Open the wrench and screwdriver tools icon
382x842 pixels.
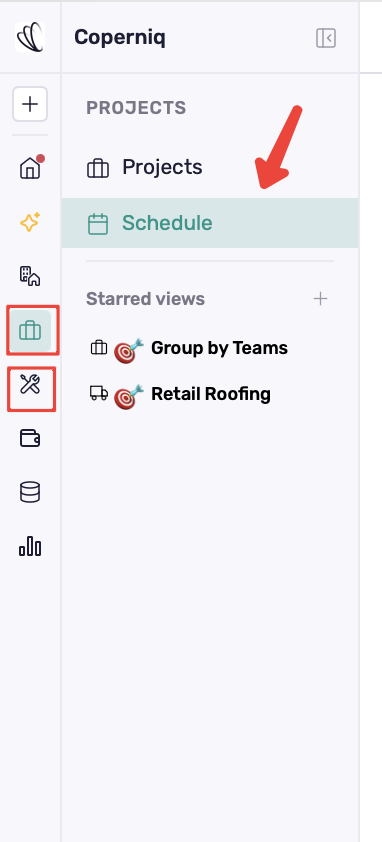click(x=30, y=384)
